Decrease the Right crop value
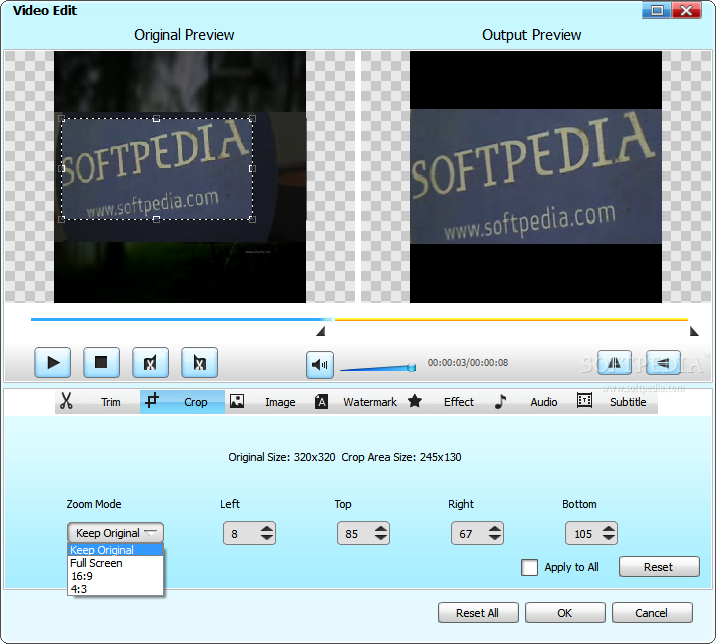This screenshot has width=716, height=644. [495, 538]
